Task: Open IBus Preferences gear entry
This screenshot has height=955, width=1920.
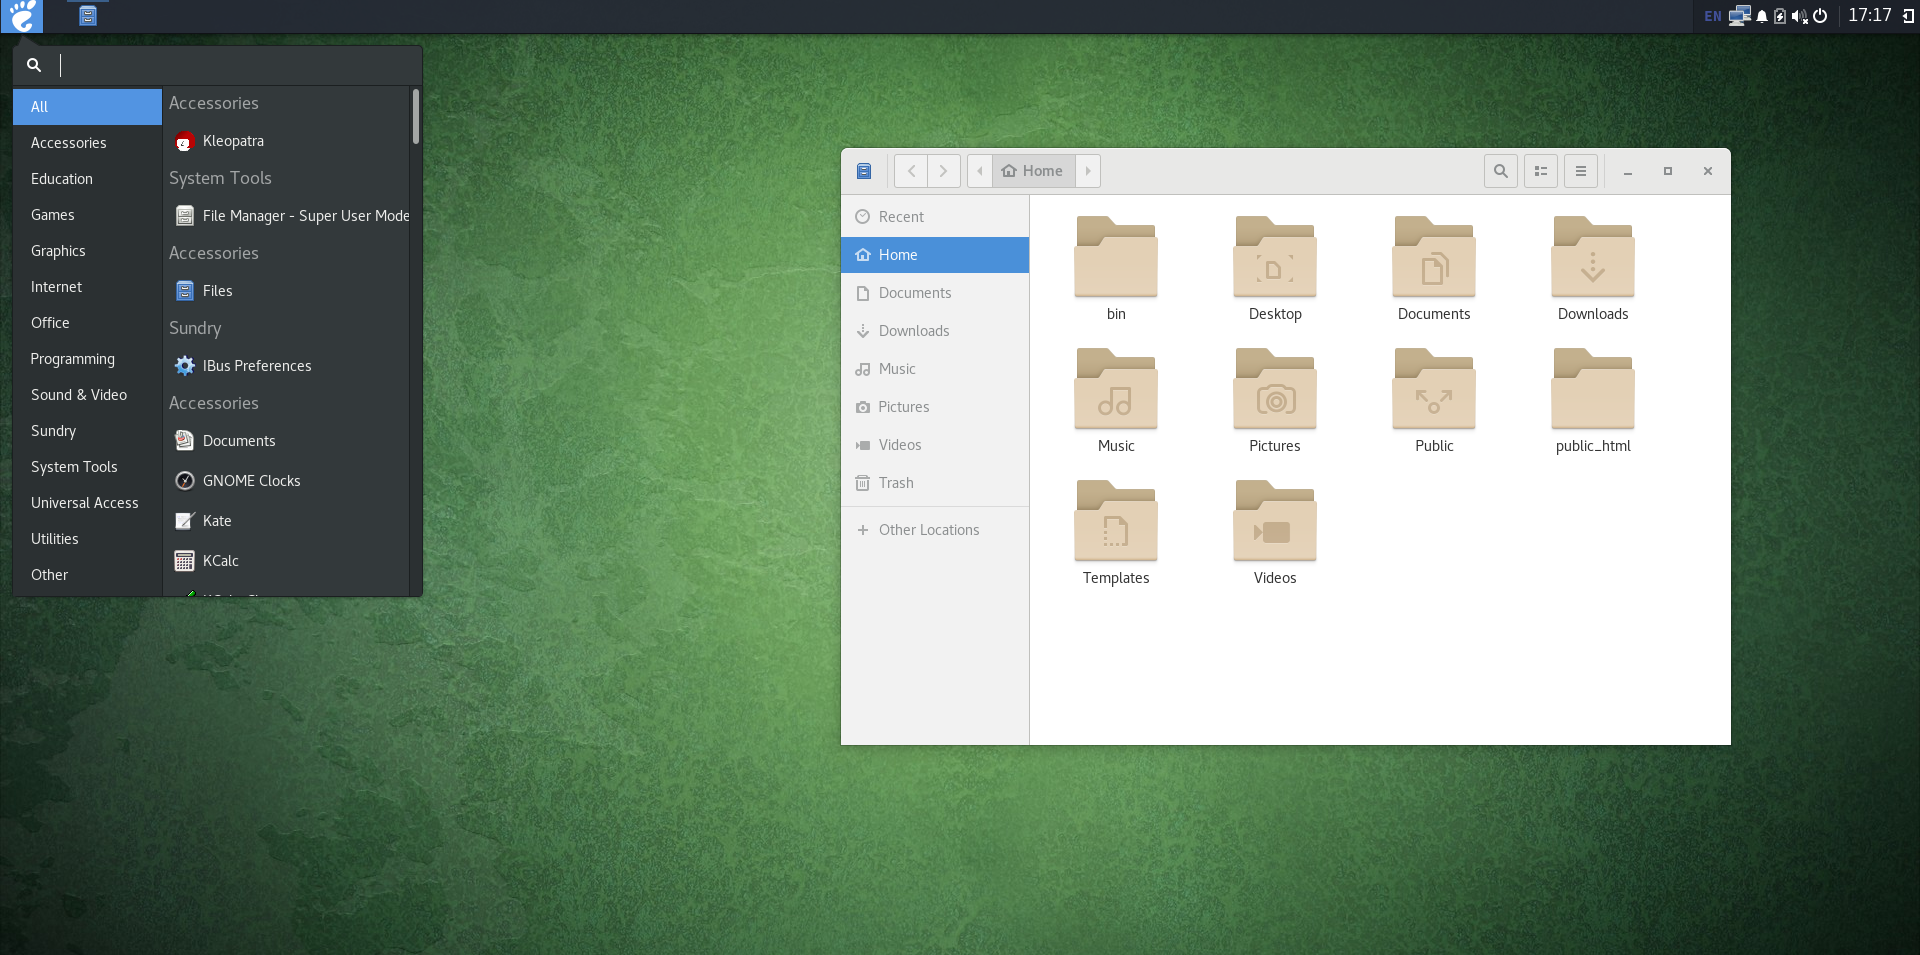Action: pos(256,366)
